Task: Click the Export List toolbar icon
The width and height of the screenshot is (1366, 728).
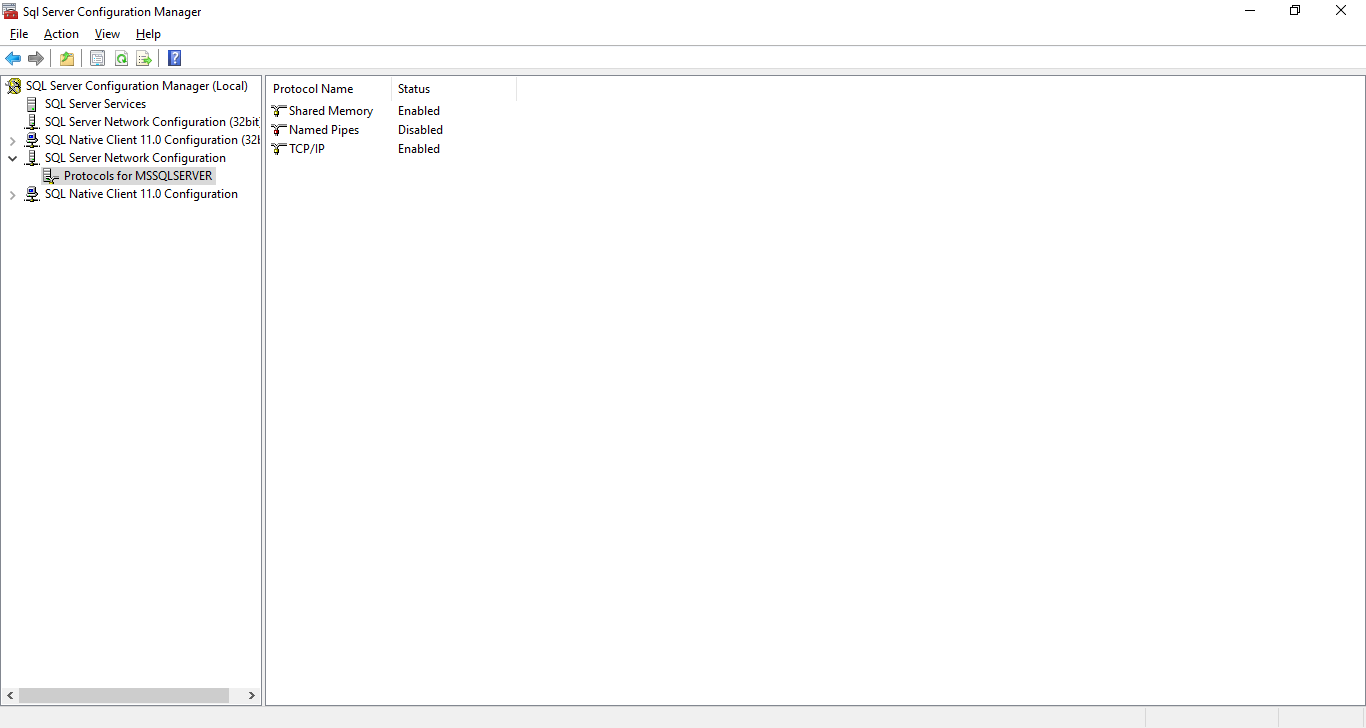Action: point(144,58)
